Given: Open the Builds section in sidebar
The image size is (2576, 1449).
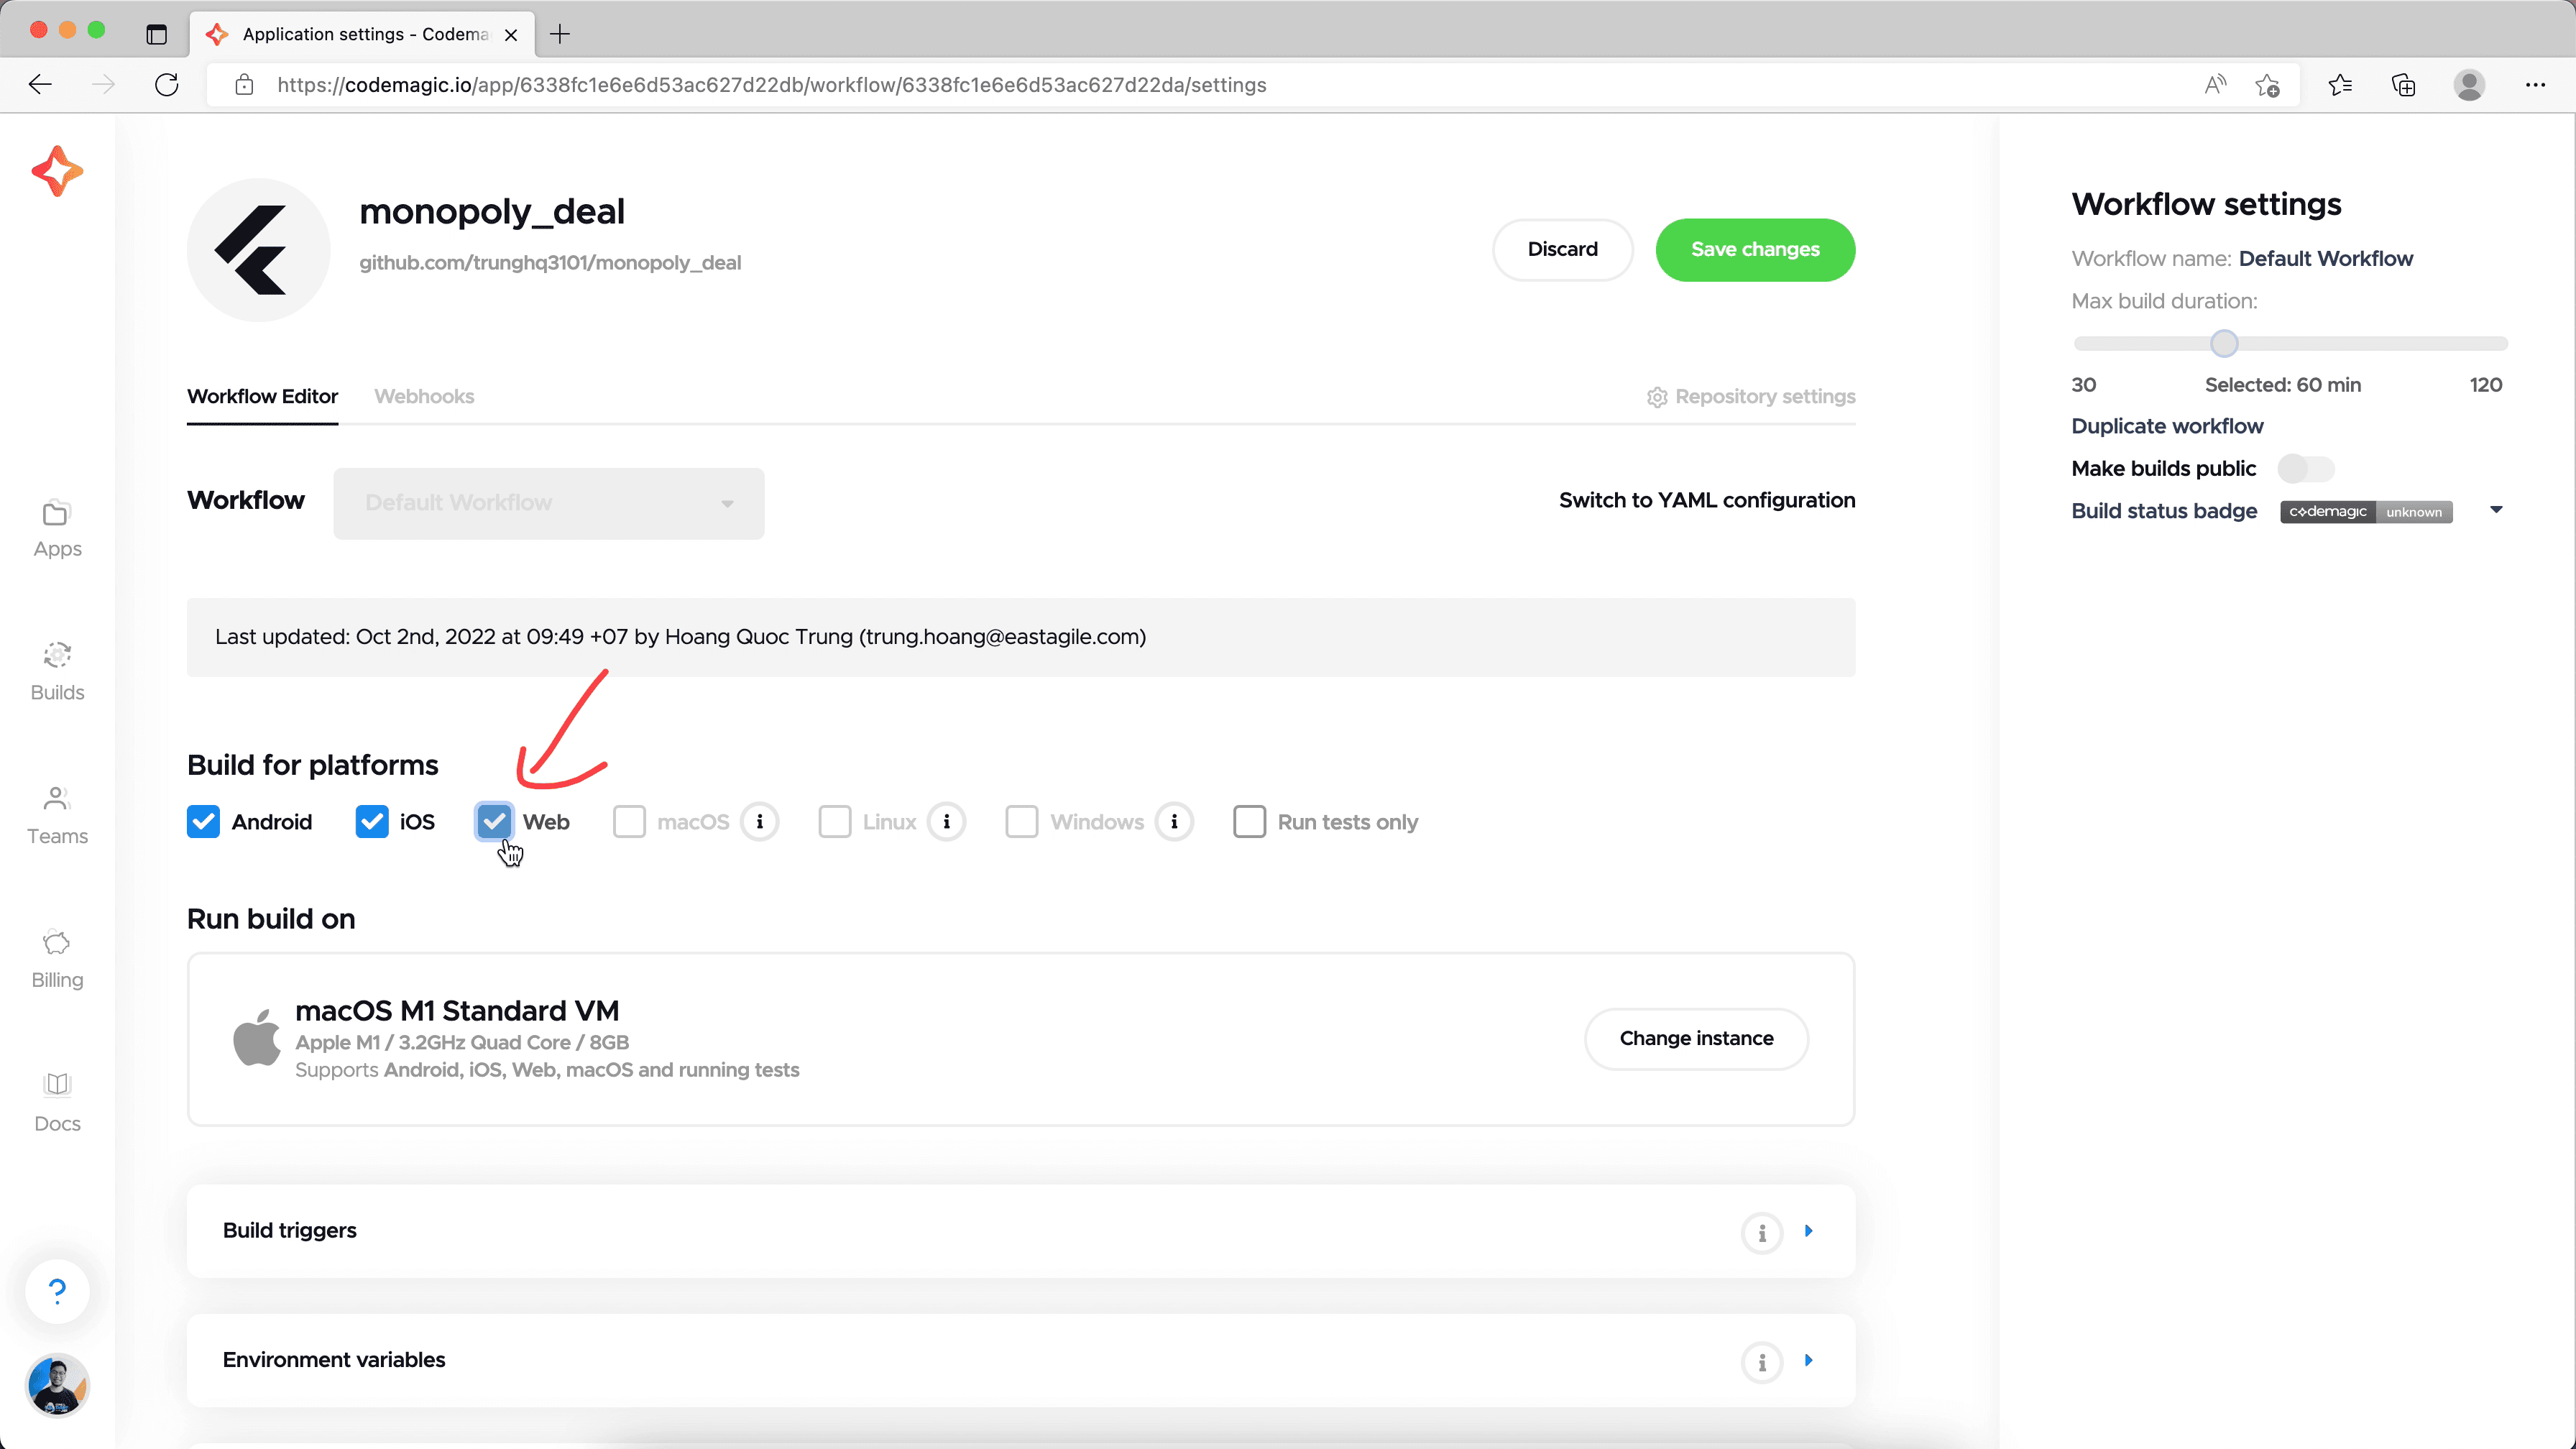Looking at the screenshot, I should 57,673.
